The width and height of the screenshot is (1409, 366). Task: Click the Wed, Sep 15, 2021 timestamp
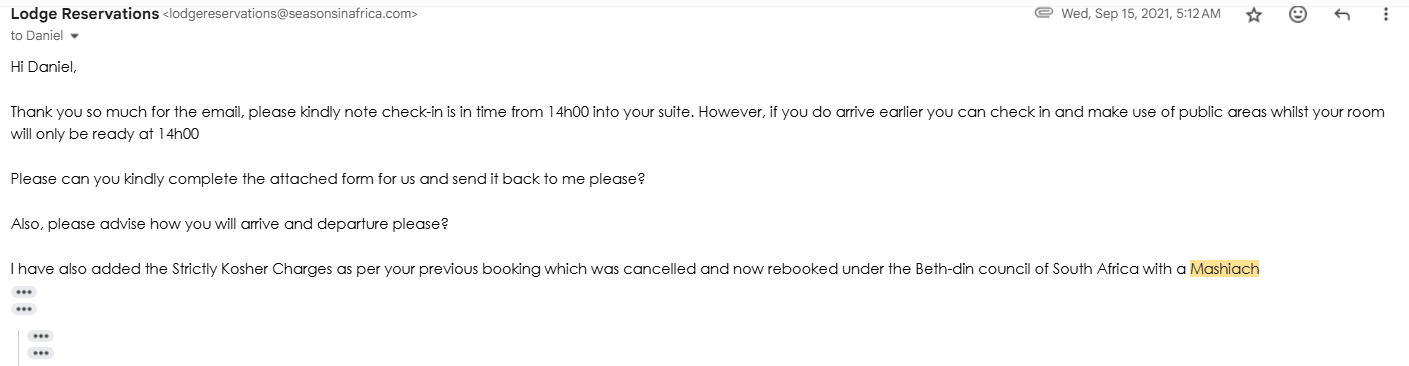tap(1141, 14)
